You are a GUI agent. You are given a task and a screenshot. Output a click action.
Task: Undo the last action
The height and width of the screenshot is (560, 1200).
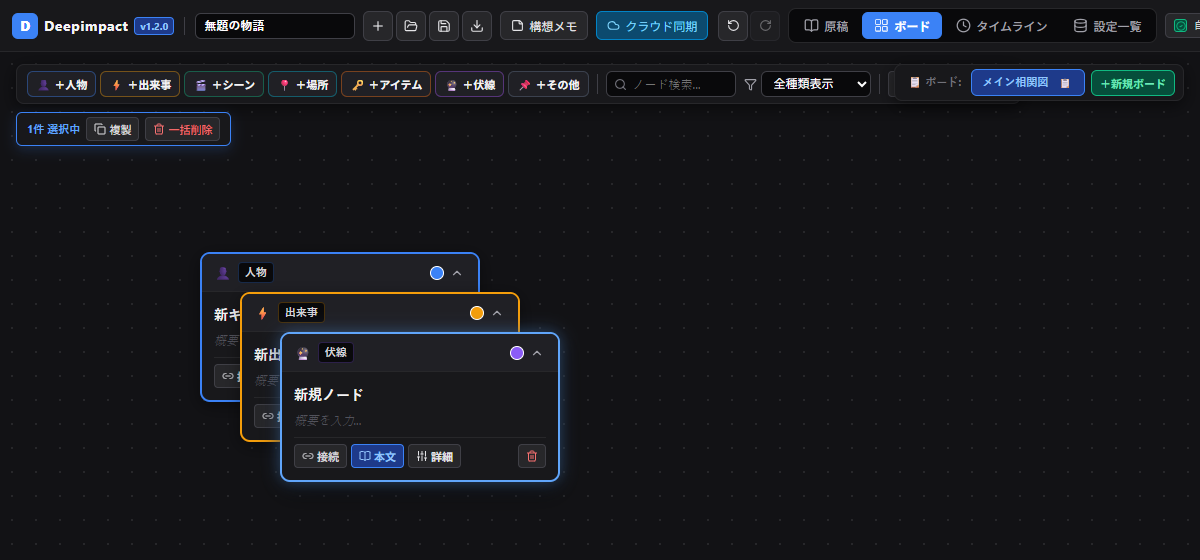(x=733, y=26)
